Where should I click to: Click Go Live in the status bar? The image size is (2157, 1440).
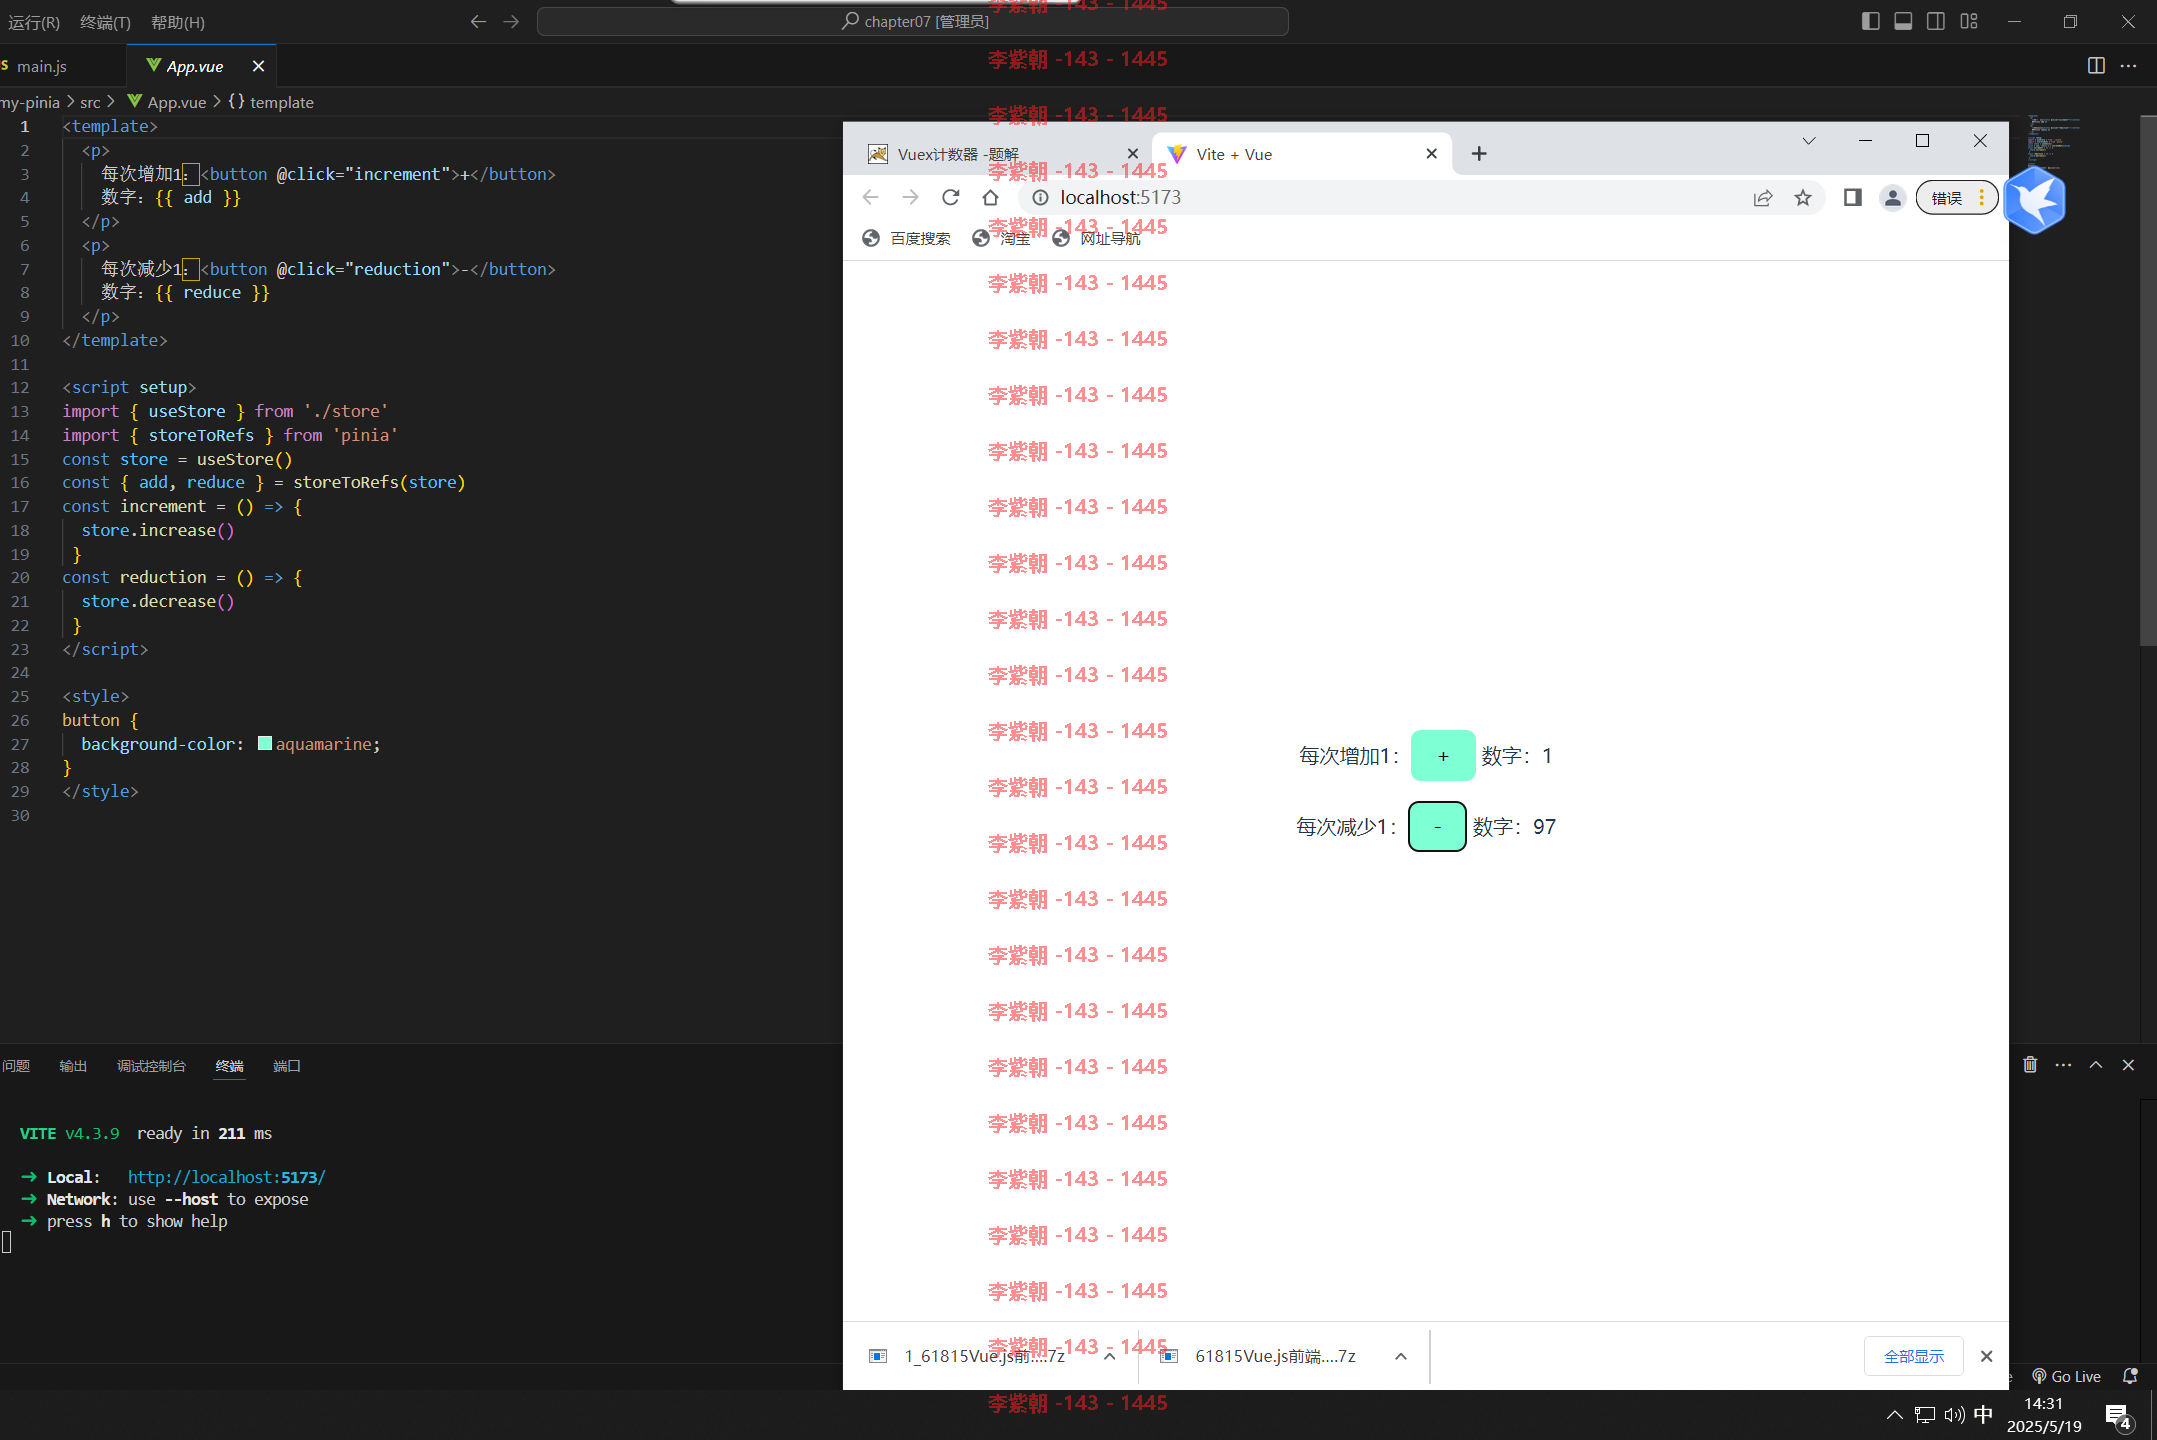[2066, 1376]
